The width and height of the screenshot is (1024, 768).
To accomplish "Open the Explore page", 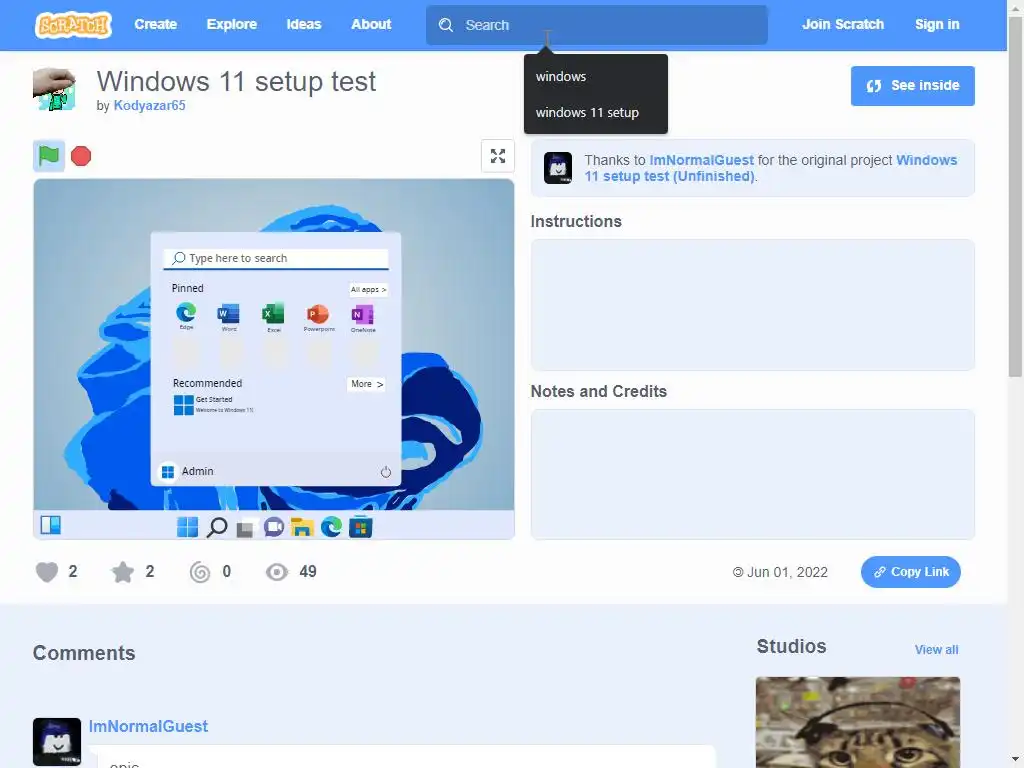I will (x=232, y=24).
